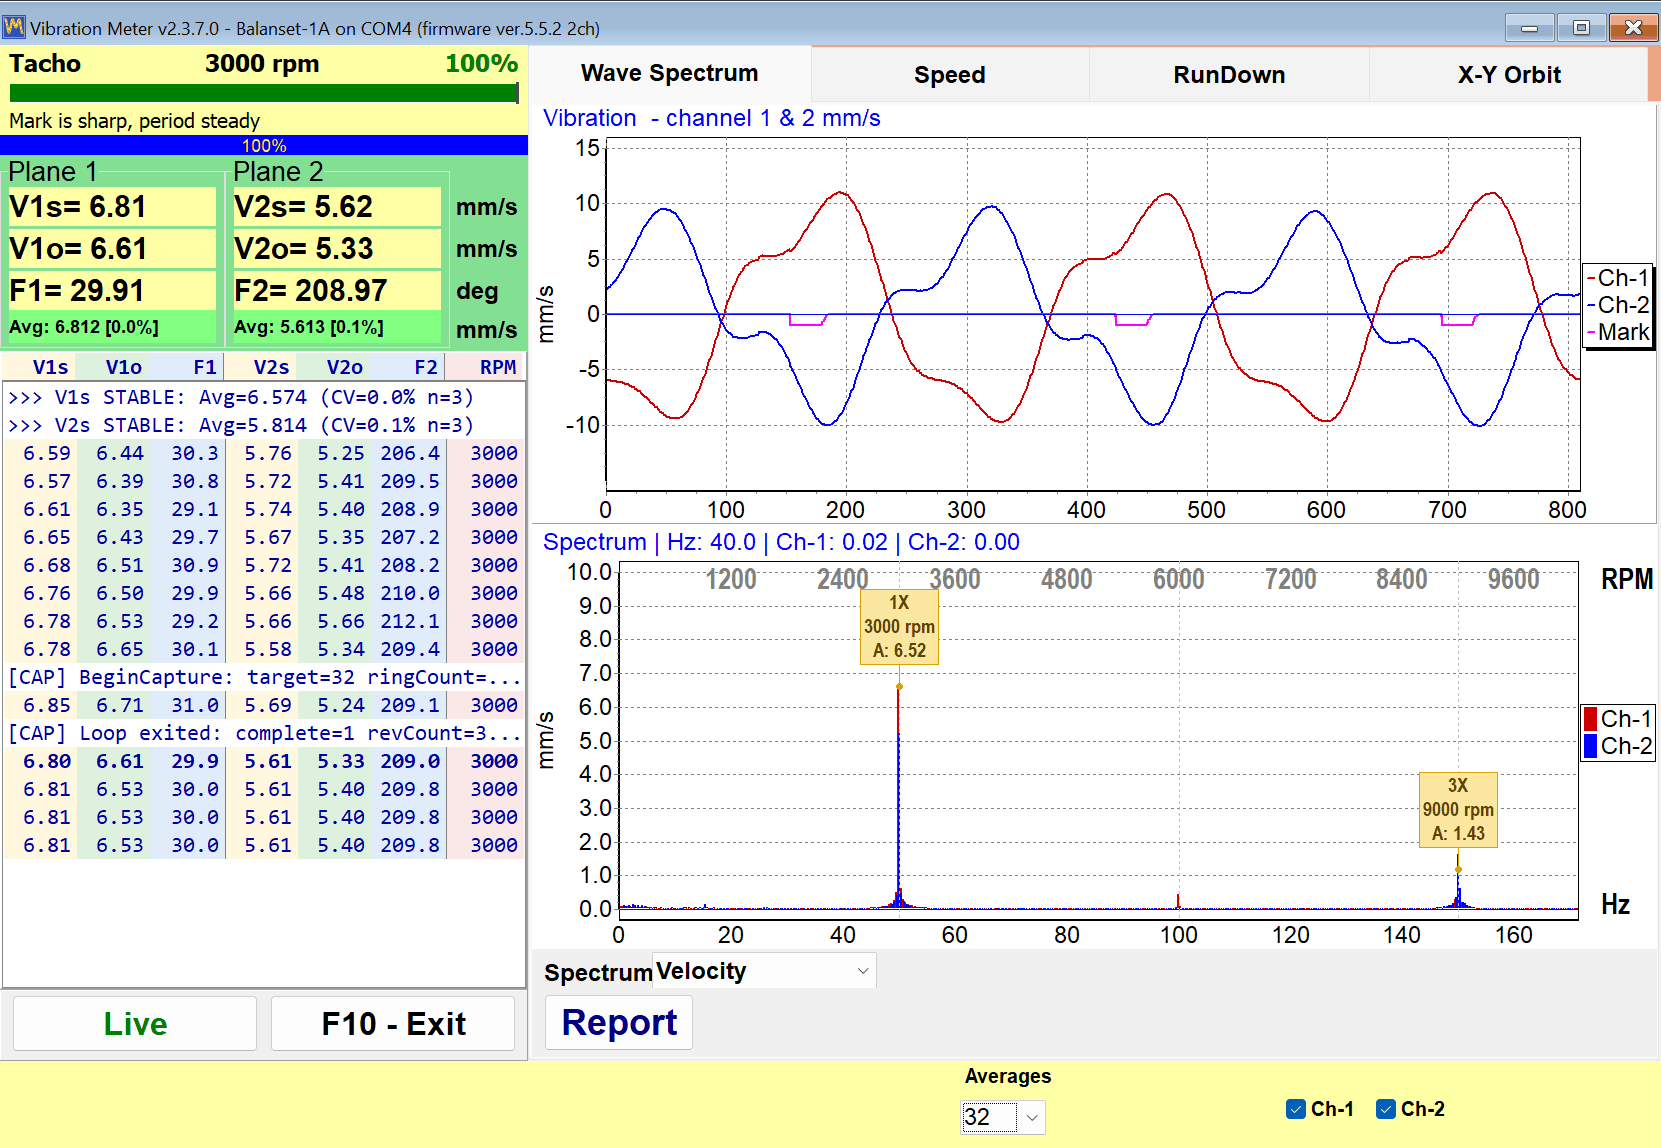The width and height of the screenshot is (1661, 1148).
Task: Click the 'Mark is sharp, period steady' status
Action: pyautogui.click(x=135, y=121)
